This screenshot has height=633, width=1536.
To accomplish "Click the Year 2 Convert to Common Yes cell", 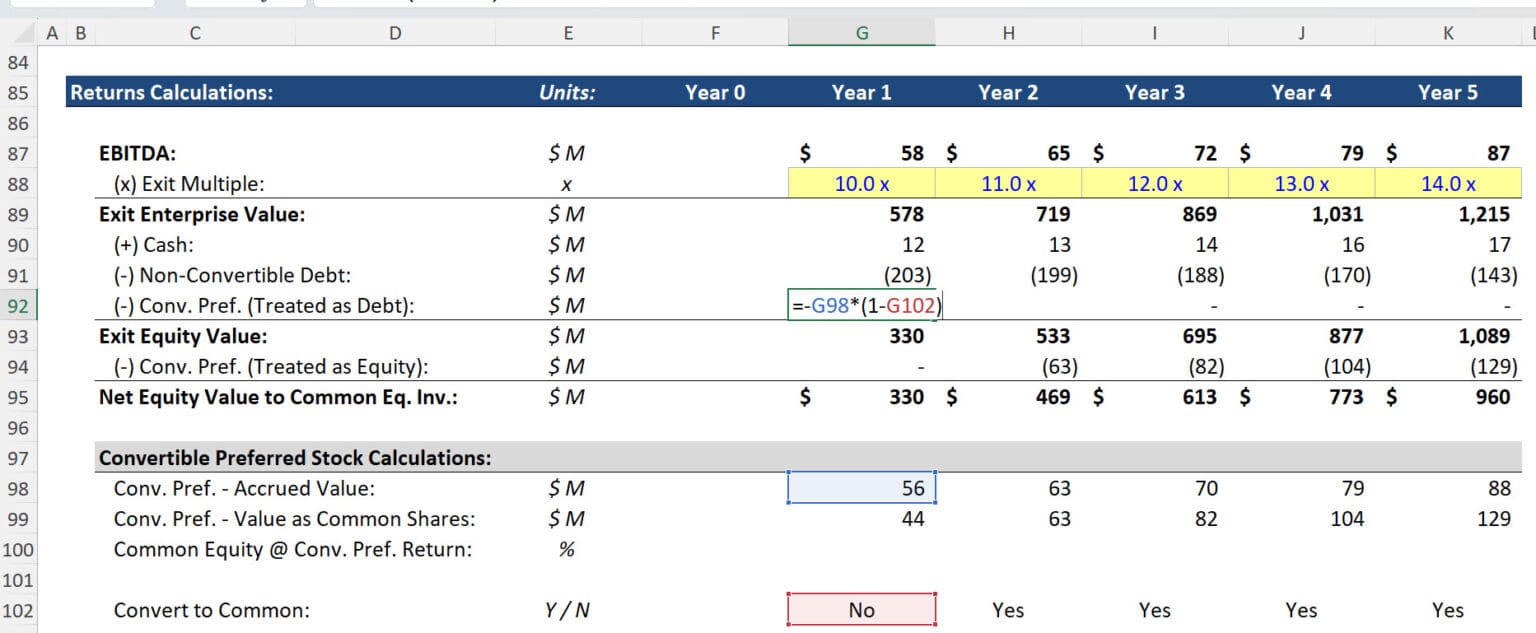I will [x=1007, y=609].
